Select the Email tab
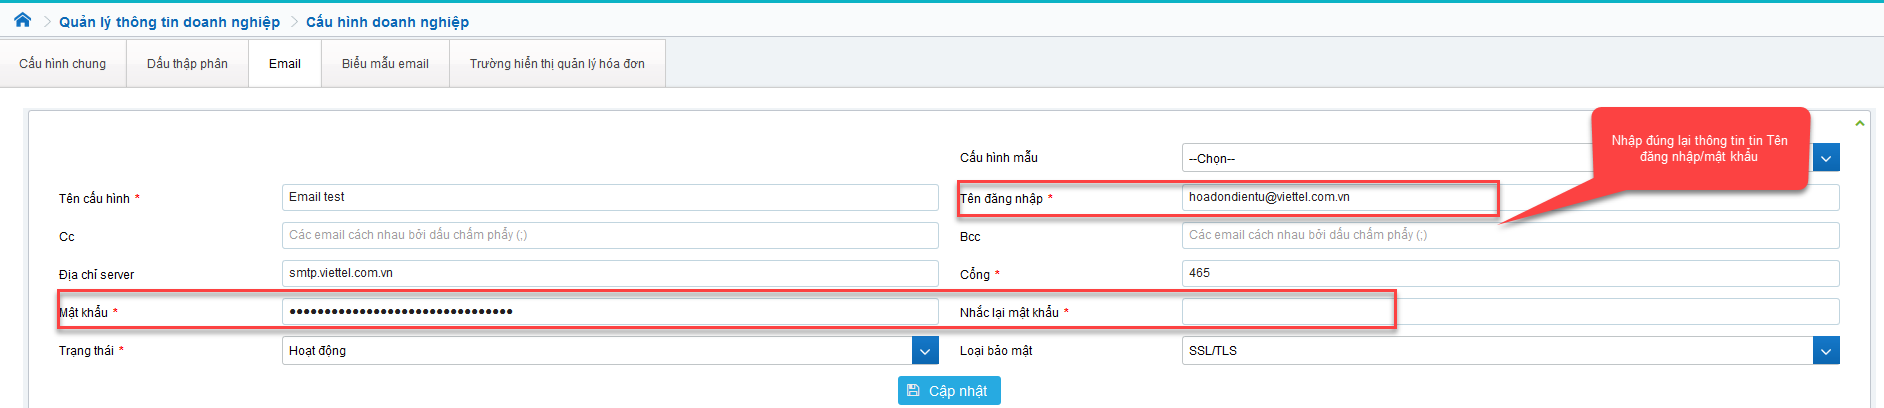This screenshot has width=1884, height=408. 285,64
